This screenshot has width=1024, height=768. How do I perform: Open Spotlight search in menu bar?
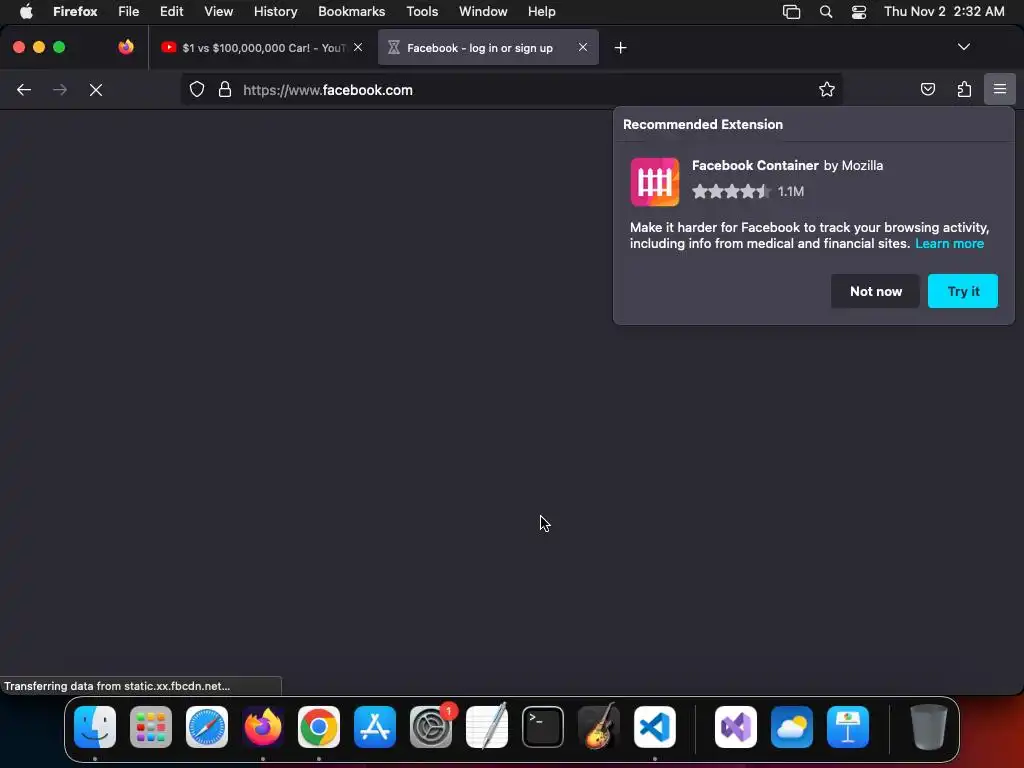pos(825,12)
